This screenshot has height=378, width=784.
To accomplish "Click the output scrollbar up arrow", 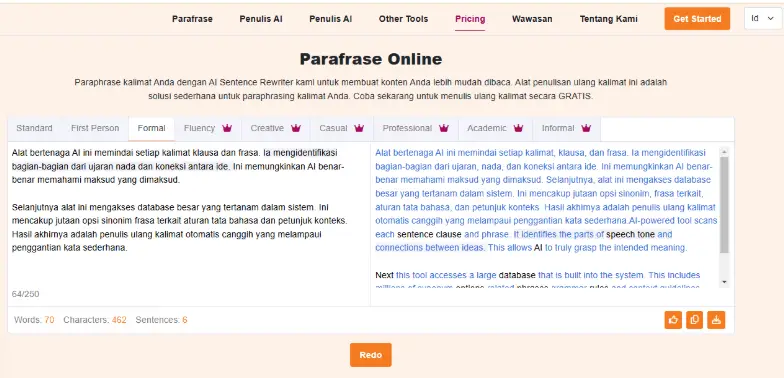I will (x=724, y=152).
